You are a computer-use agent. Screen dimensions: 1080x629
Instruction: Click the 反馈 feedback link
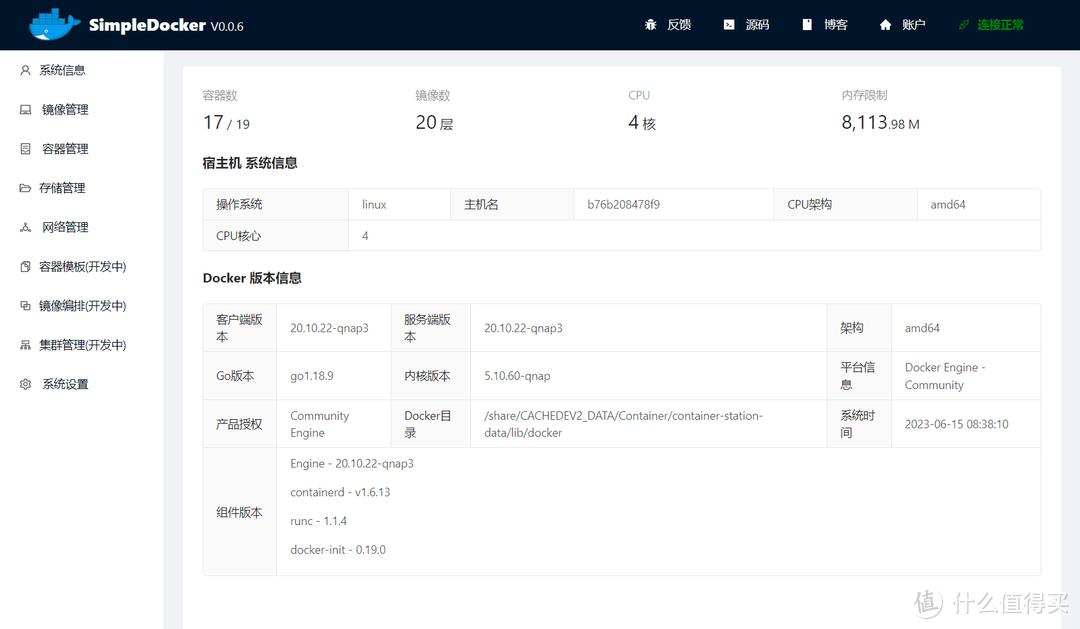coord(679,25)
